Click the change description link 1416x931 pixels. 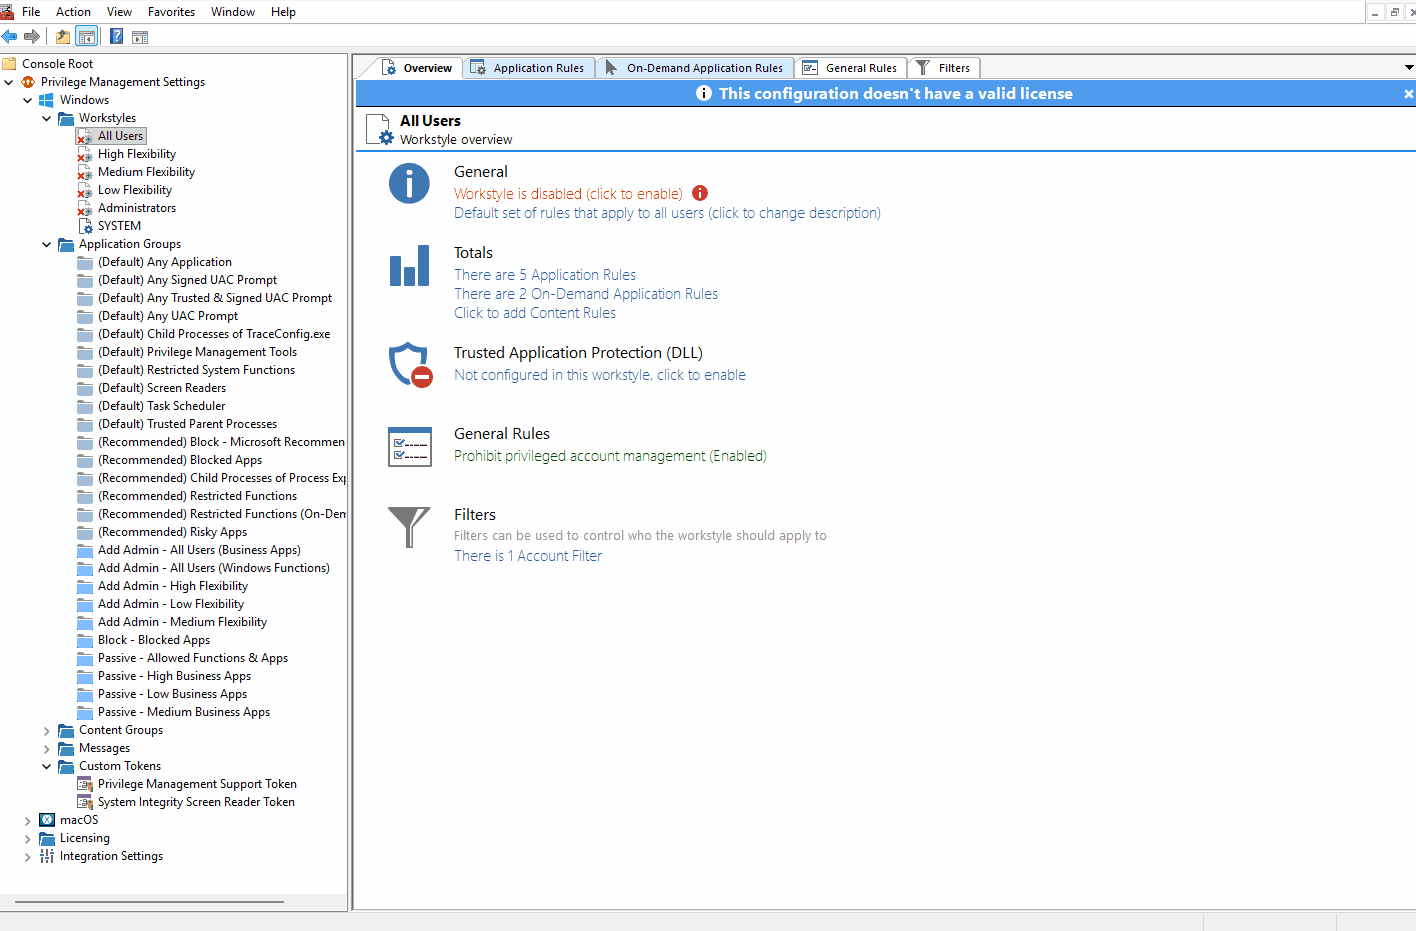click(x=667, y=213)
